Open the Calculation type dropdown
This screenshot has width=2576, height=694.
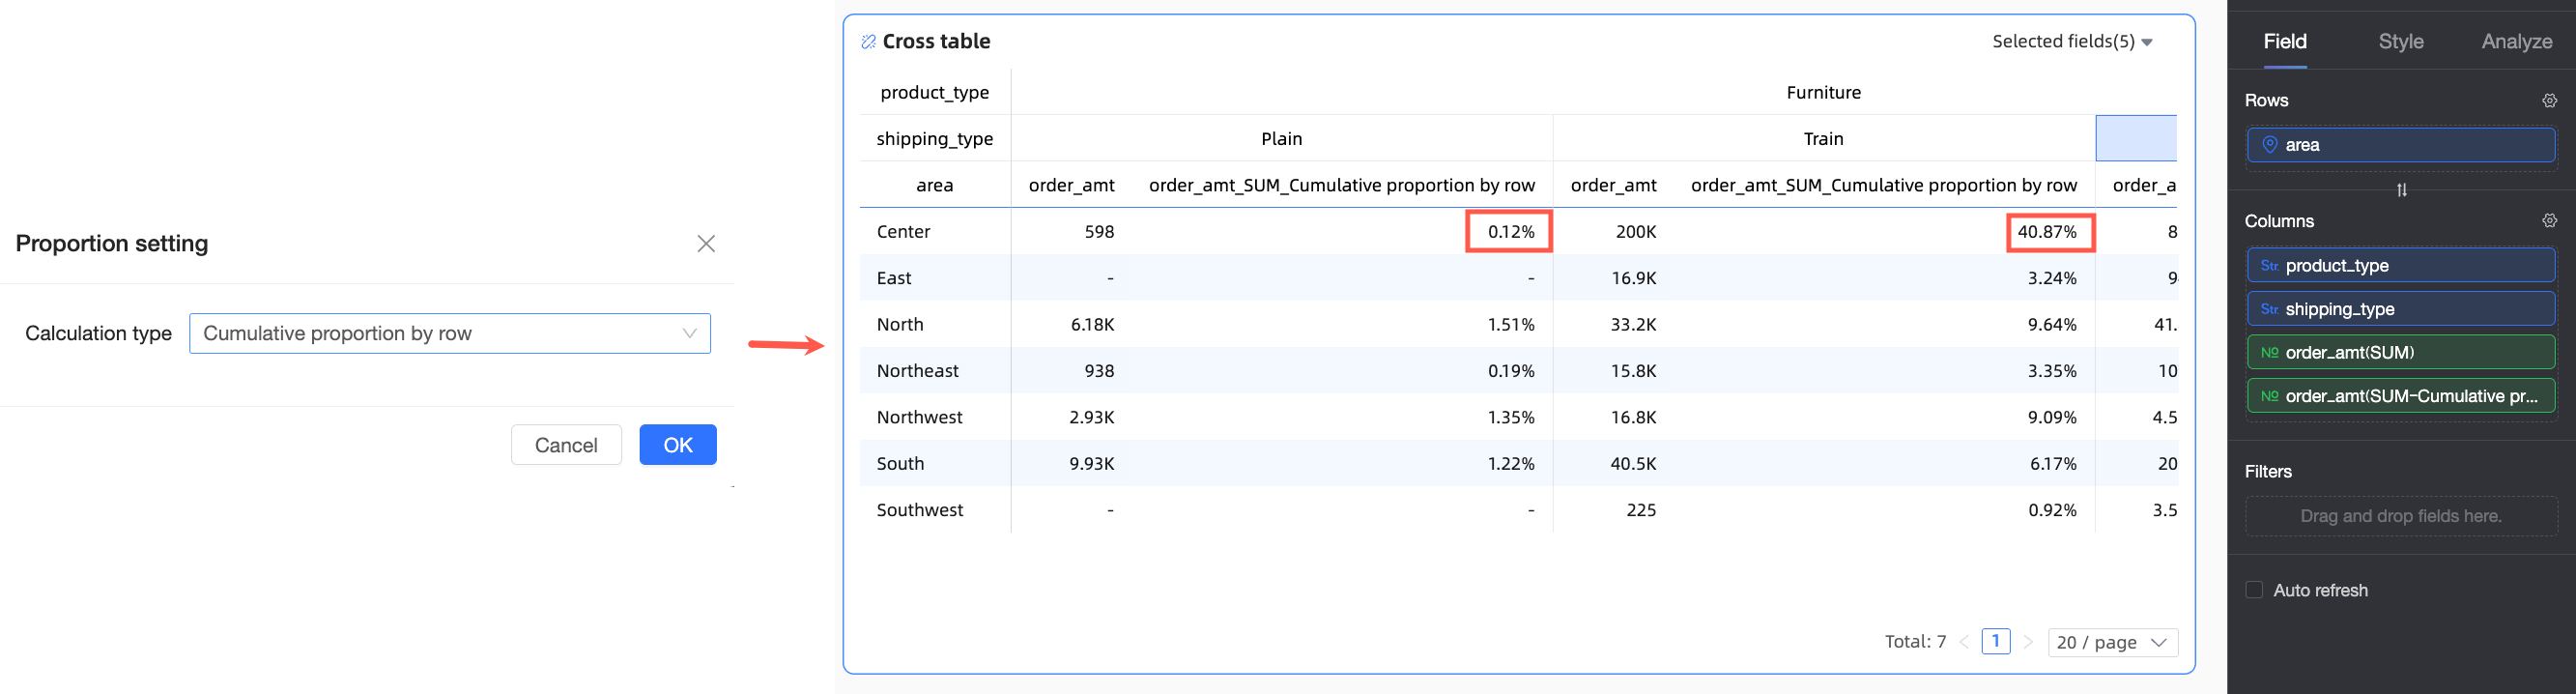click(449, 334)
